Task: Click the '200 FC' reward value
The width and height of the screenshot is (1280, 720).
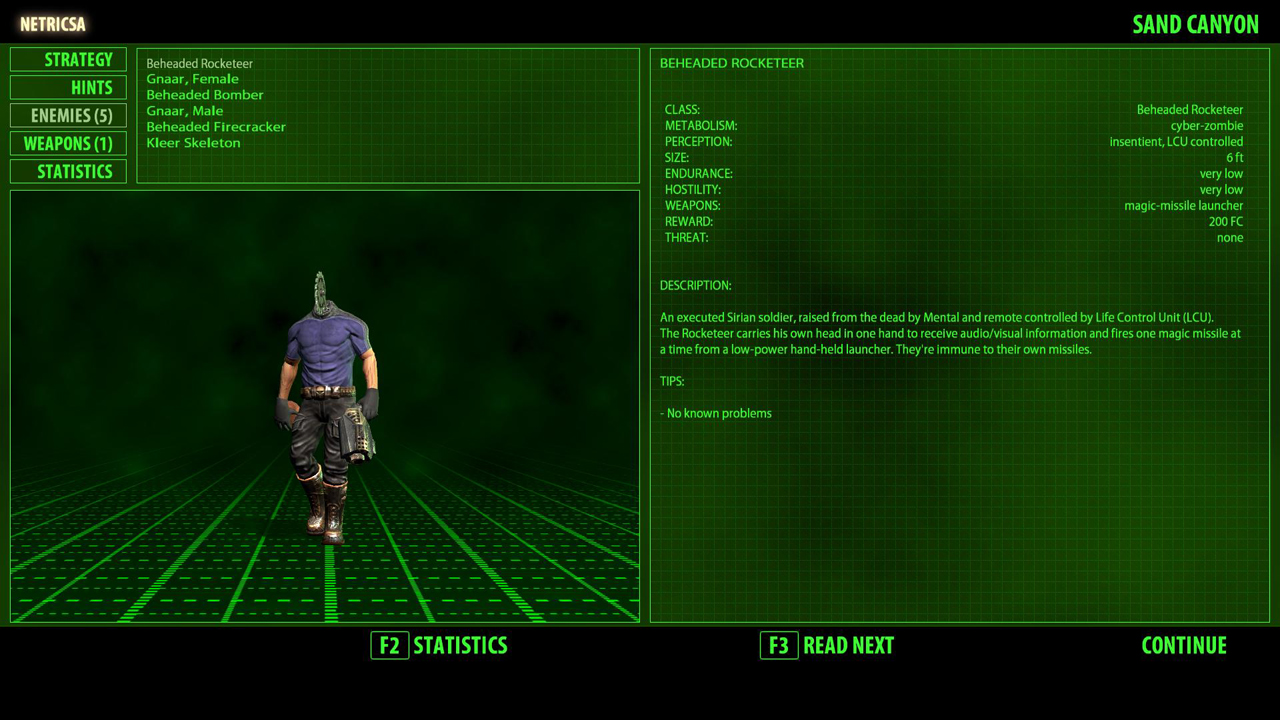Action: (1226, 222)
